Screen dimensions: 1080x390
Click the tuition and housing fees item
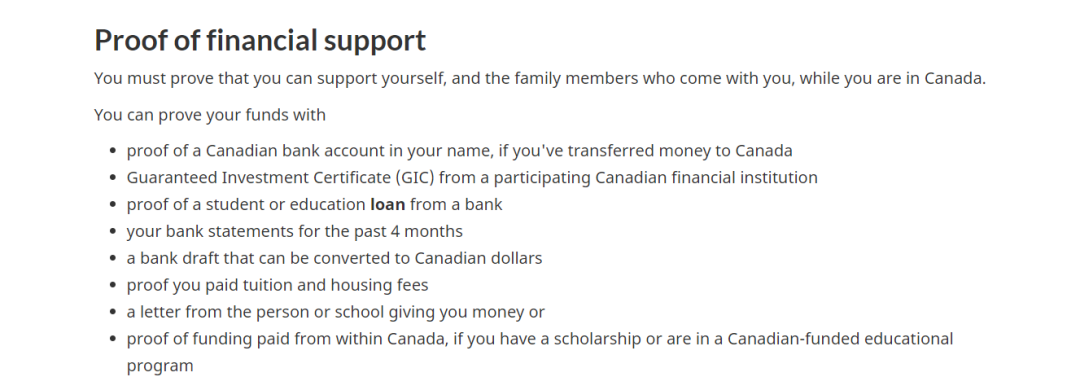pyautogui.click(x=278, y=285)
